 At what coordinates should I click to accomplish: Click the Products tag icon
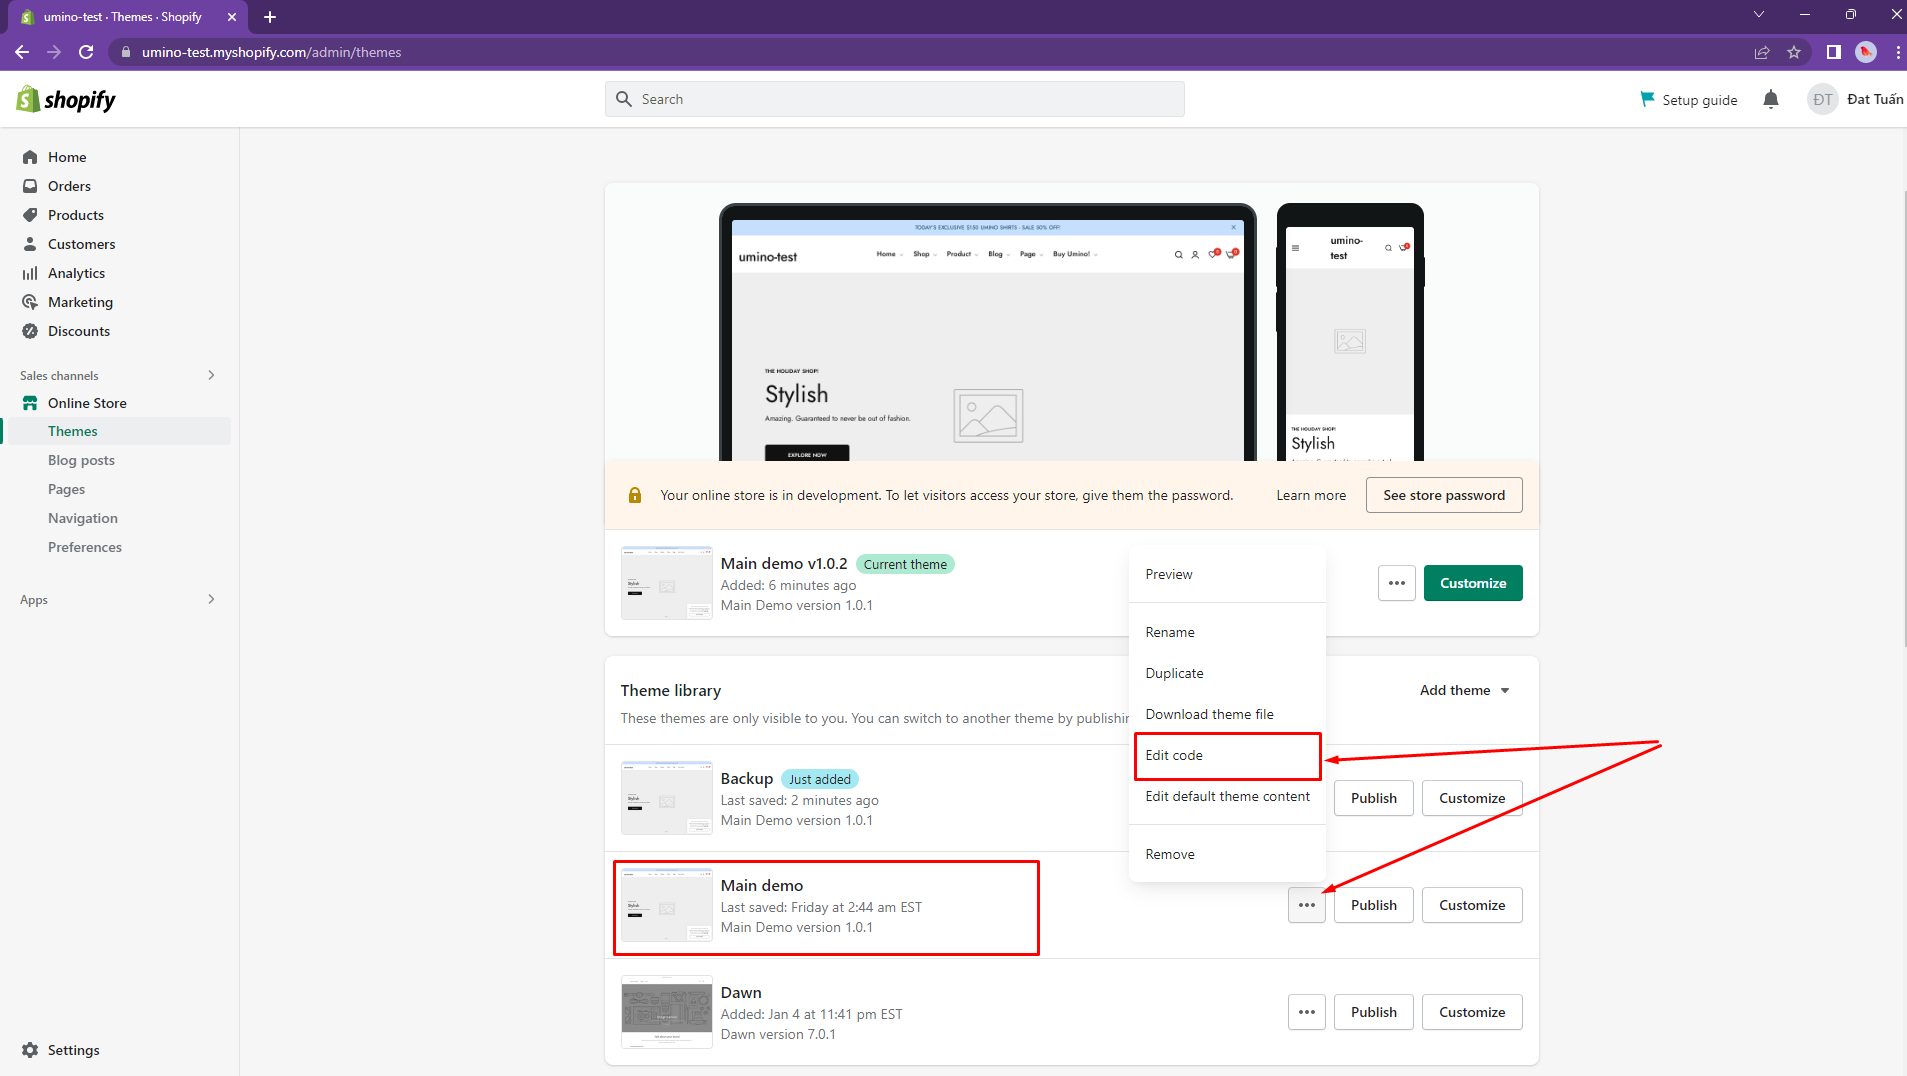(x=30, y=215)
